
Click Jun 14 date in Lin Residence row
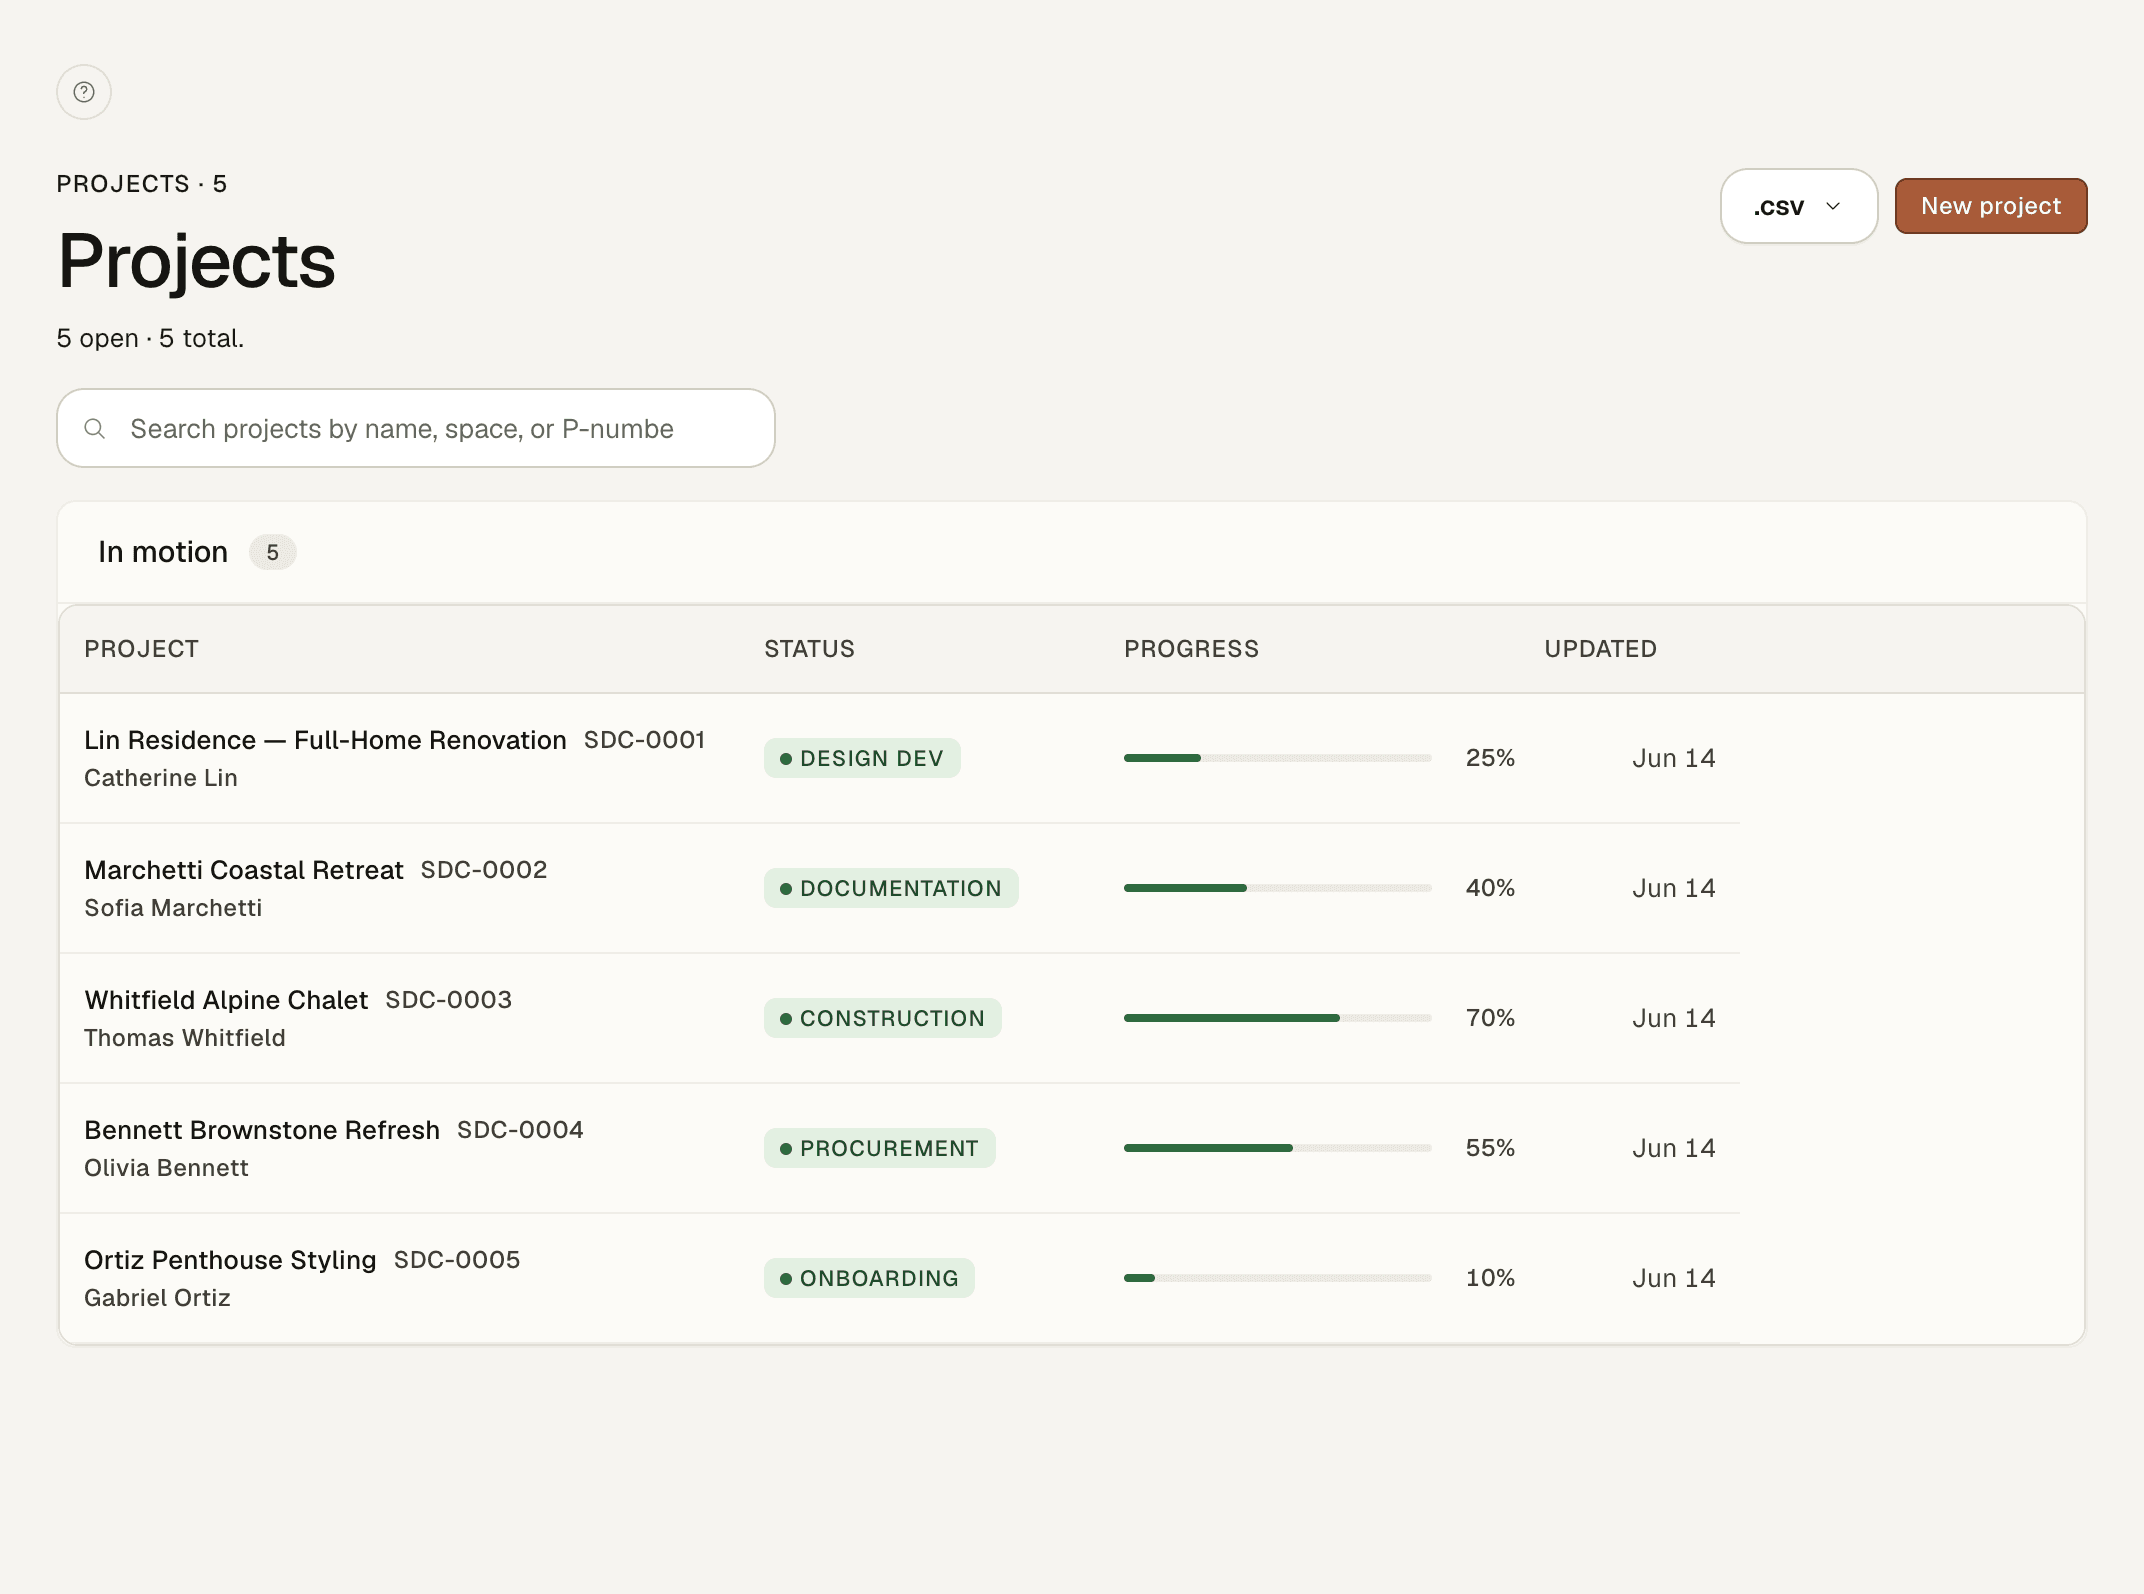pos(1674,758)
